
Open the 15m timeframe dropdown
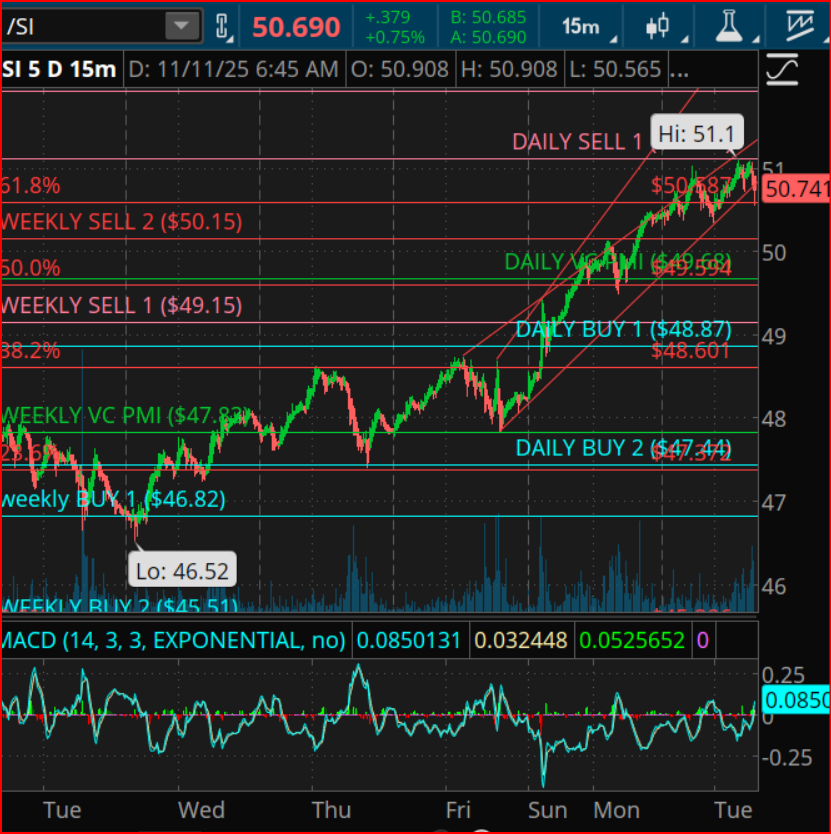580,25
